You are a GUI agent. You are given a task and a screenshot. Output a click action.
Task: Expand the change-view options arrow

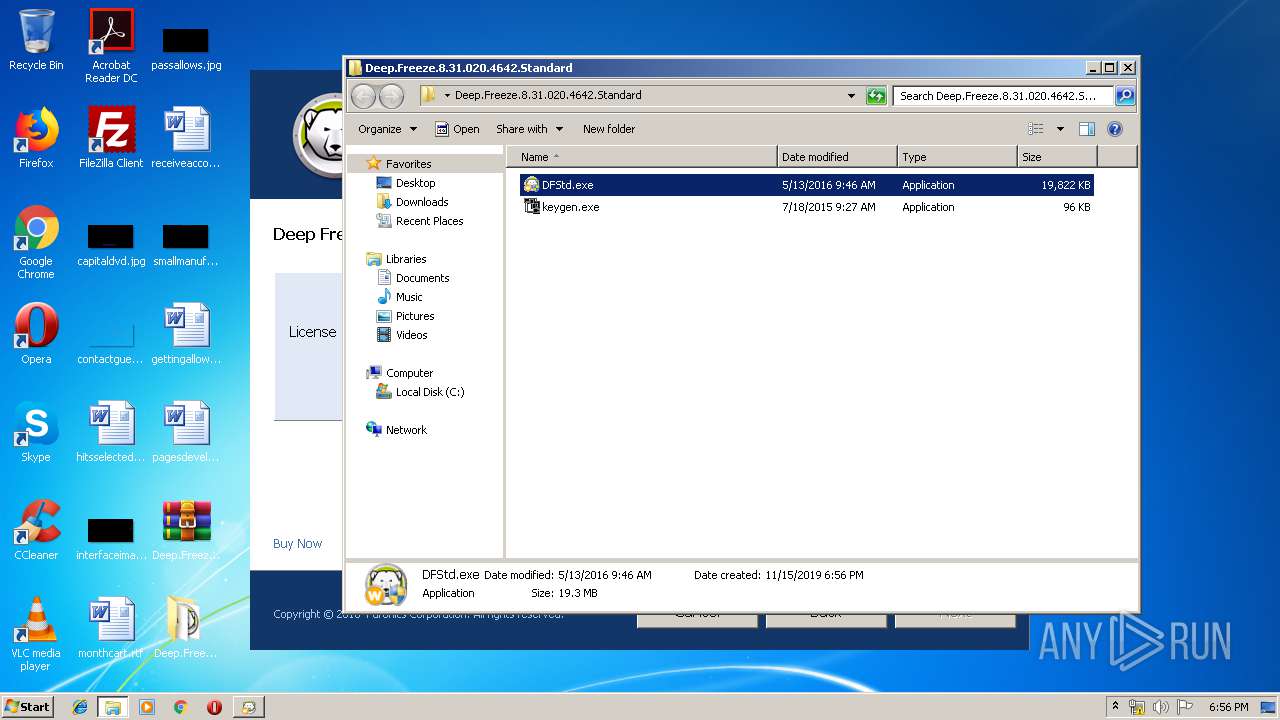pyautogui.click(x=1060, y=129)
